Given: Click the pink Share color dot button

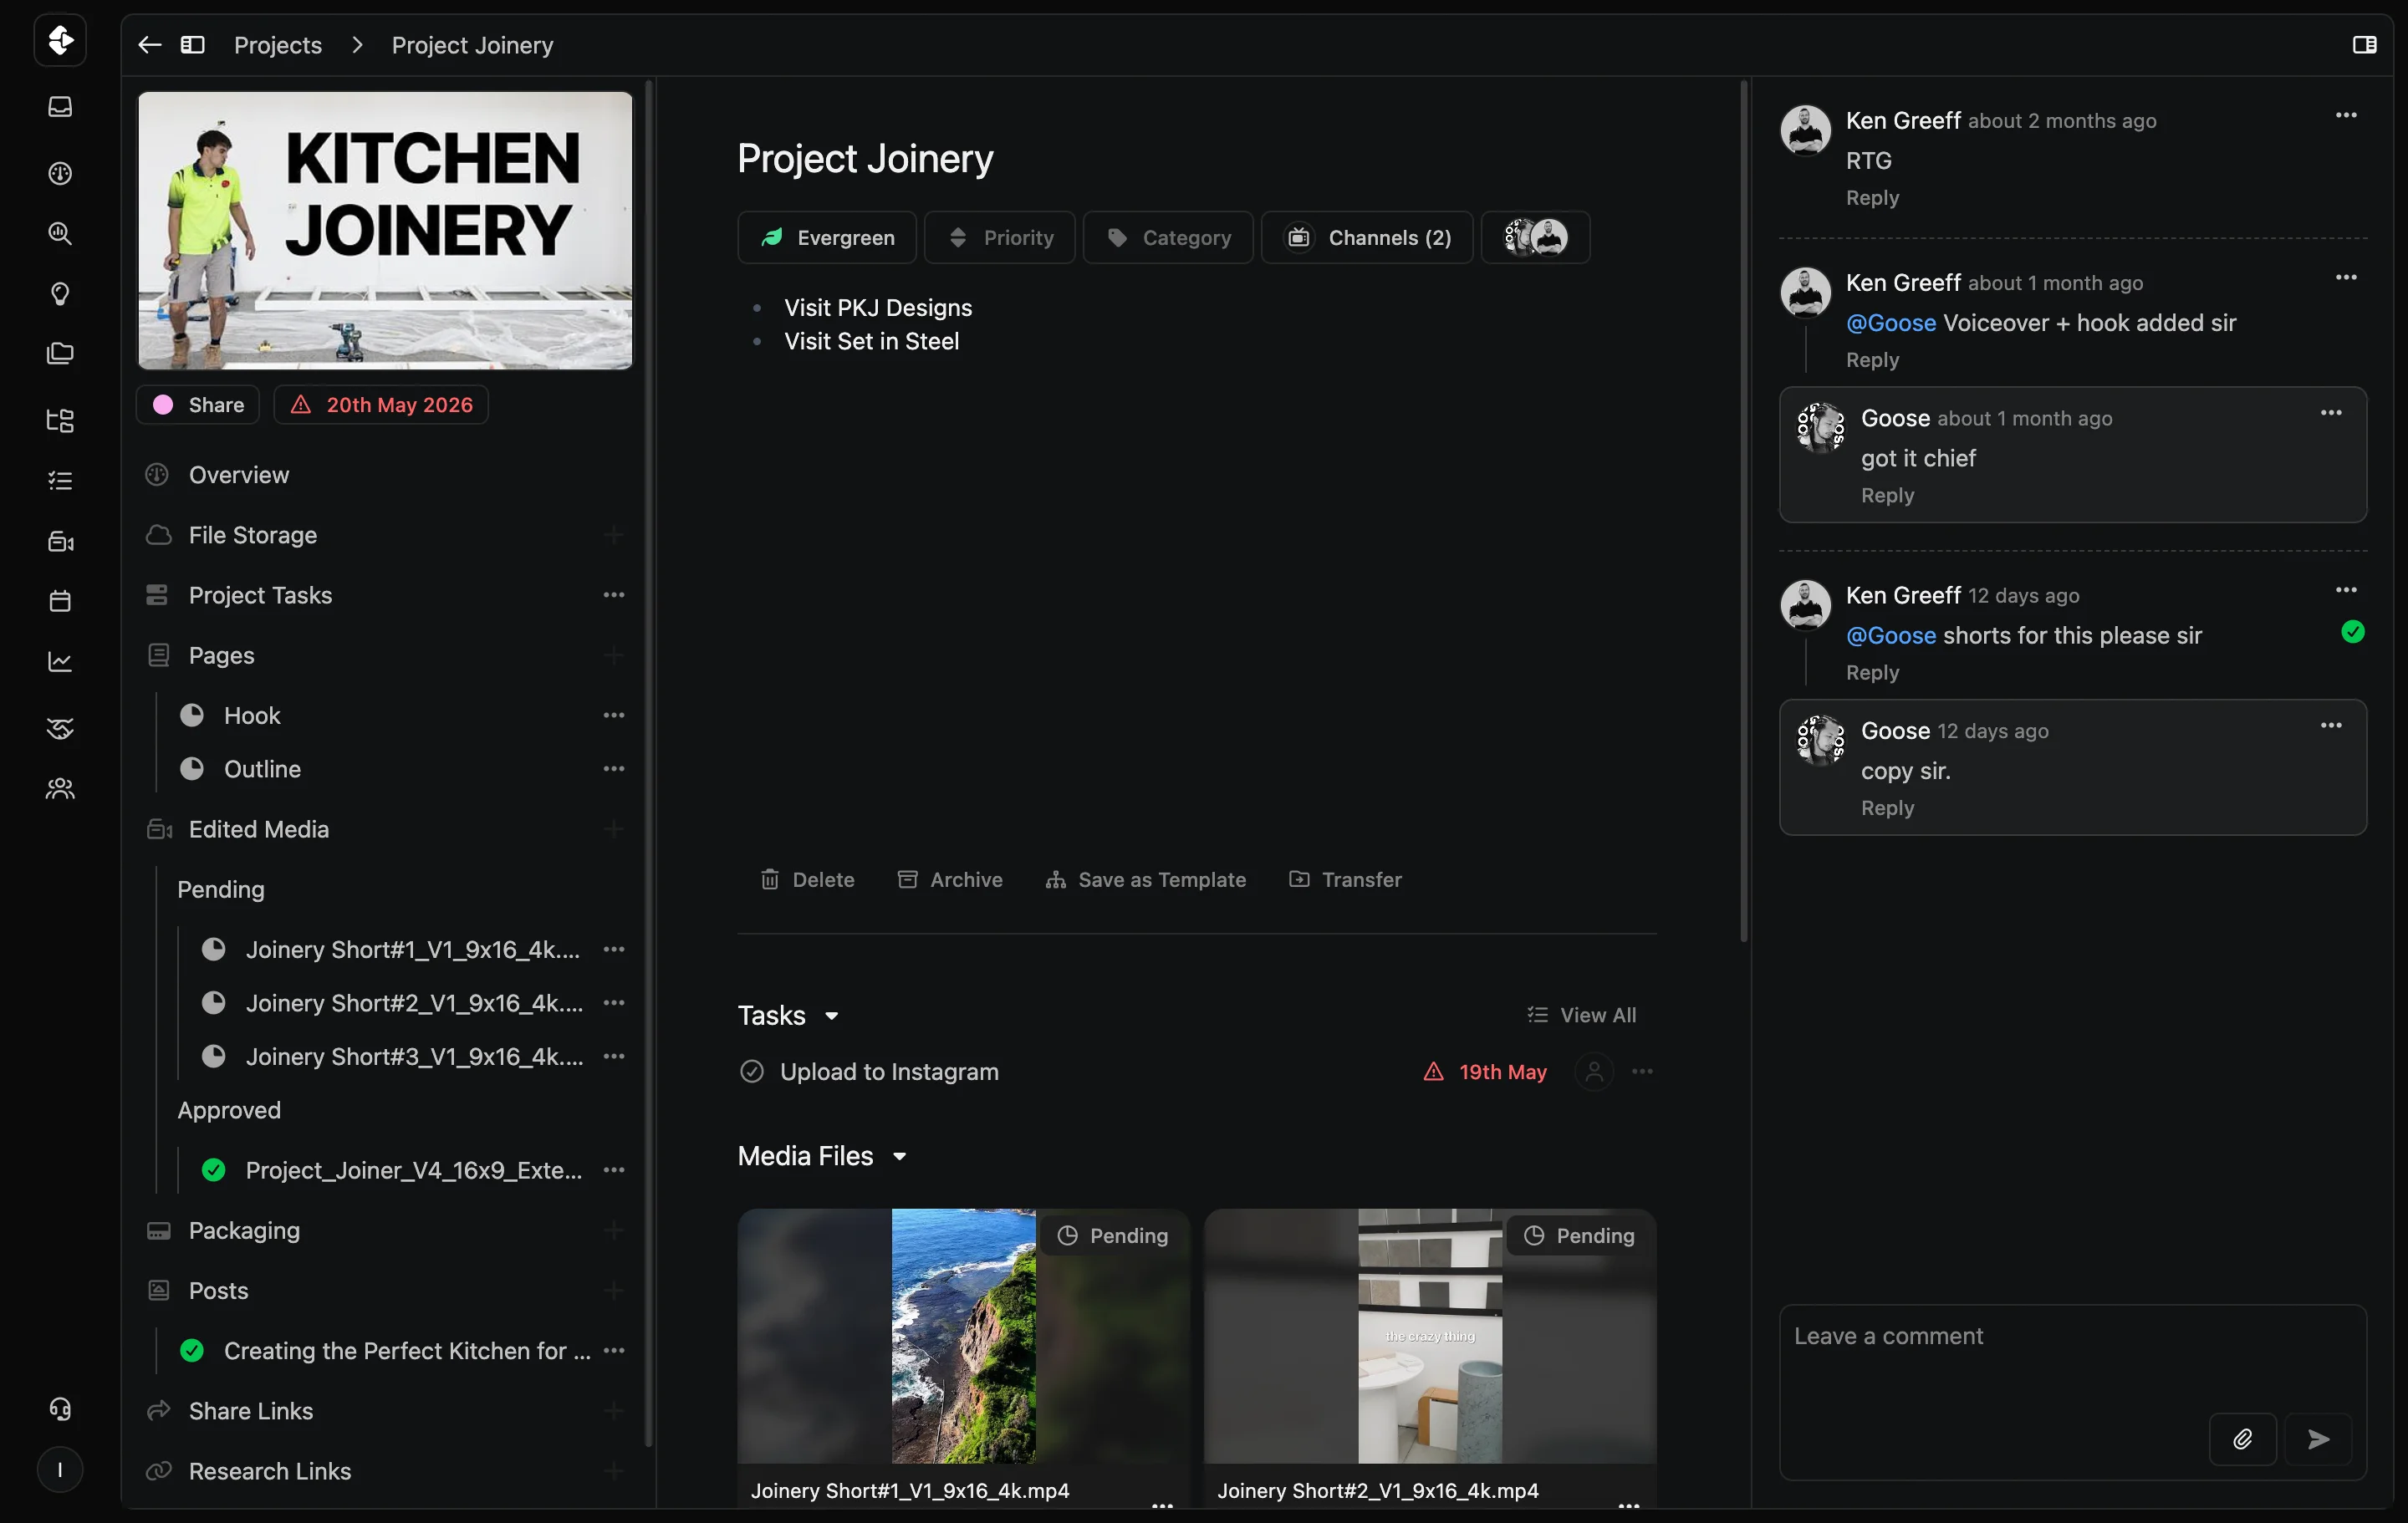Looking at the screenshot, I should (x=198, y=405).
